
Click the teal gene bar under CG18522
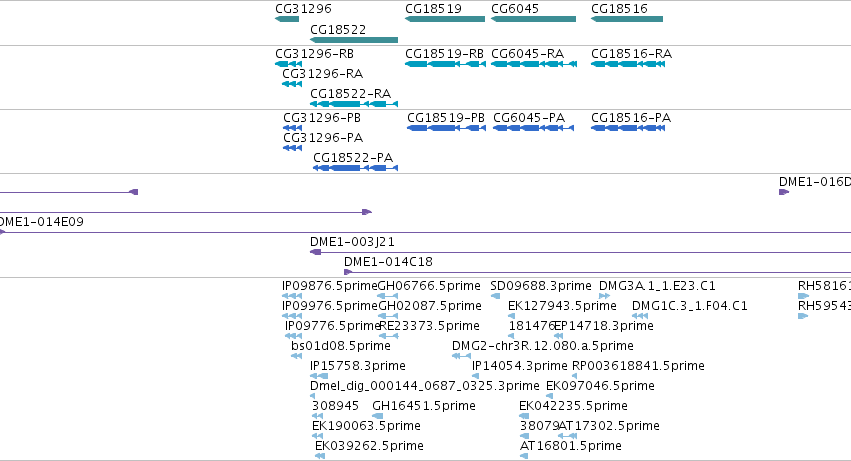[354, 40]
